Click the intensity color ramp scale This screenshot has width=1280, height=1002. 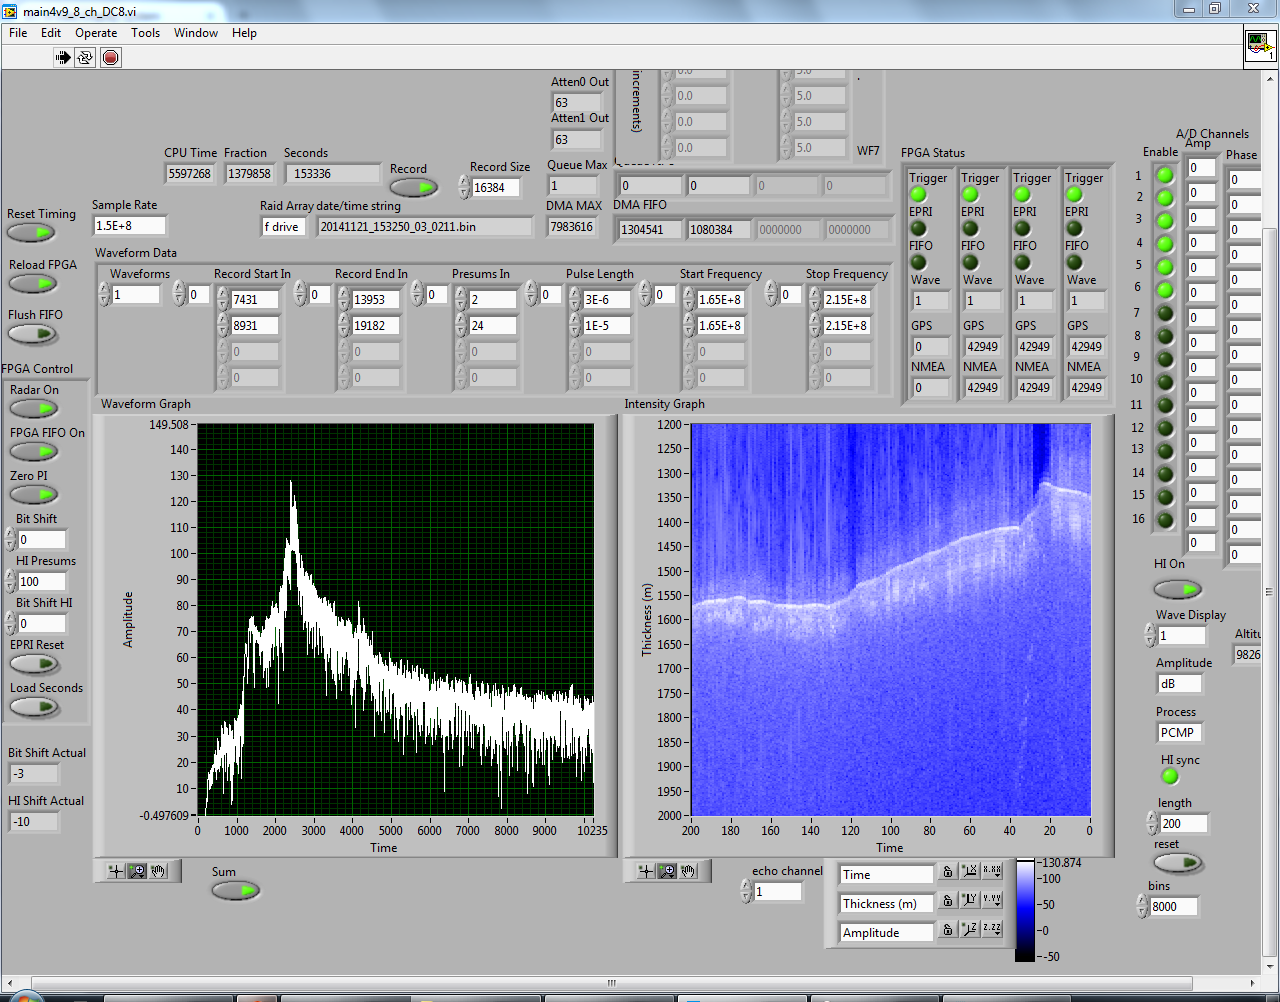(x=1025, y=910)
